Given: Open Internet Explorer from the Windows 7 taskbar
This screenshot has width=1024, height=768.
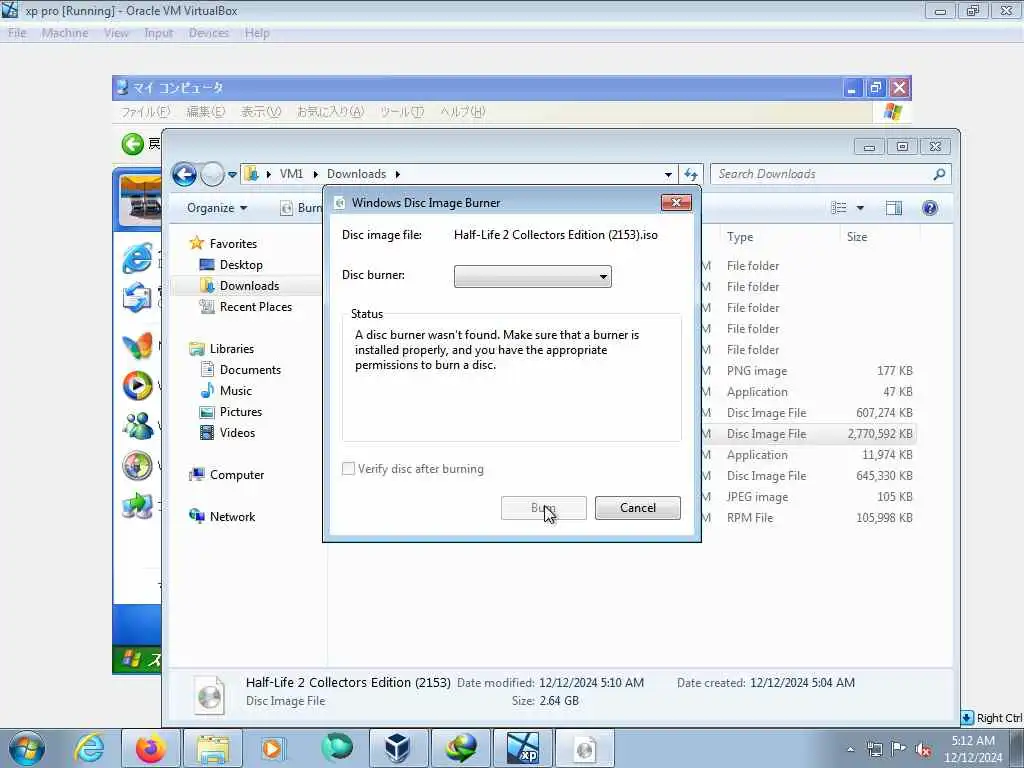Looking at the screenshot, I should pos(89,748).
